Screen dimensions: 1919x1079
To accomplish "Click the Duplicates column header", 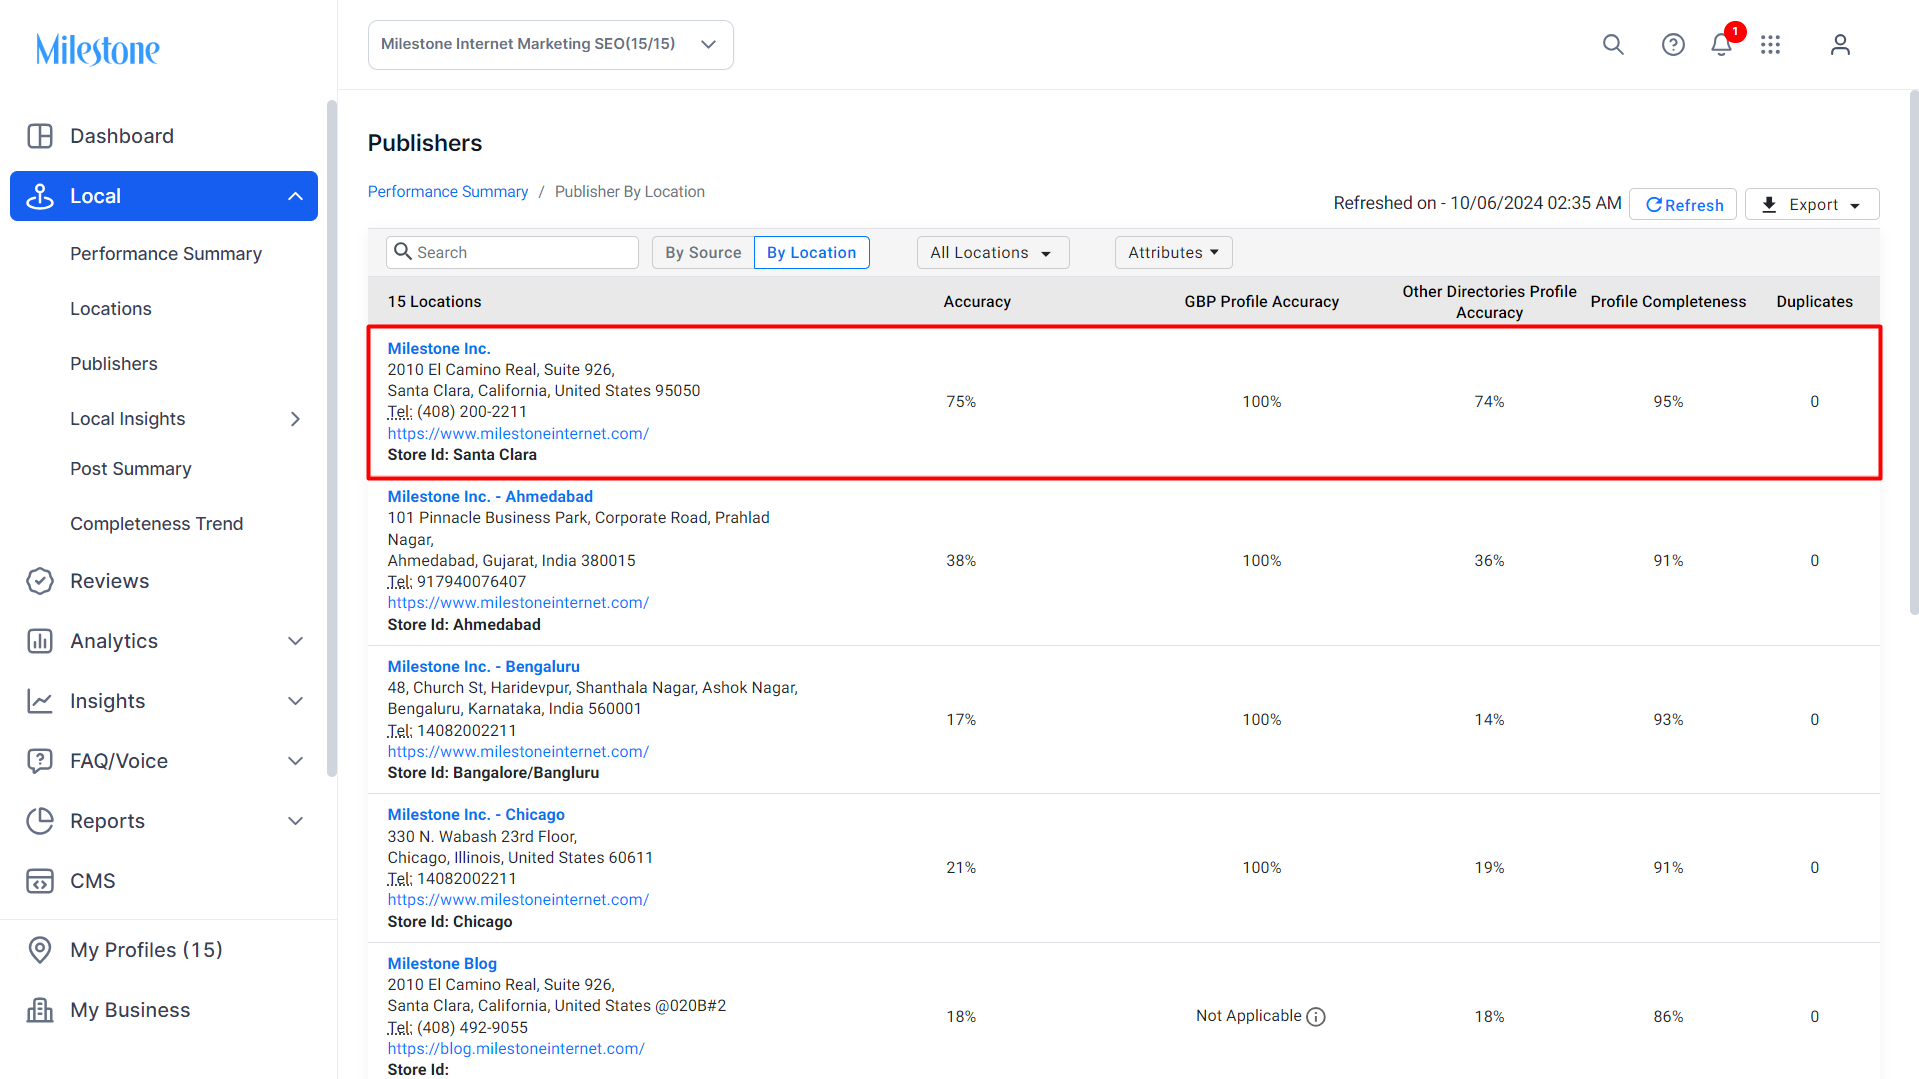I will (1815, 302).
